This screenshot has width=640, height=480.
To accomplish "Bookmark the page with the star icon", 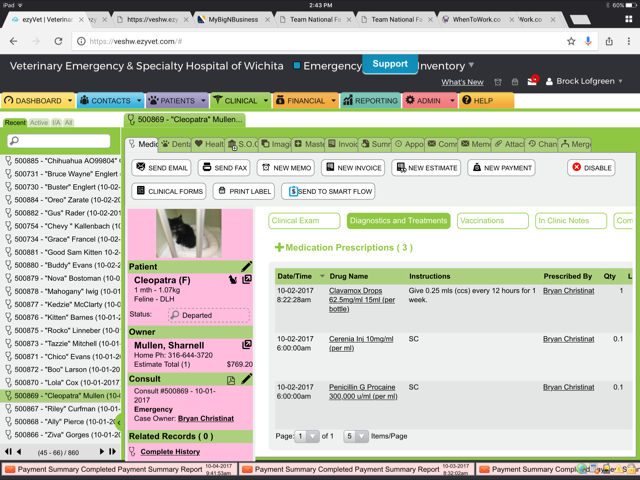I will point(571,41).
